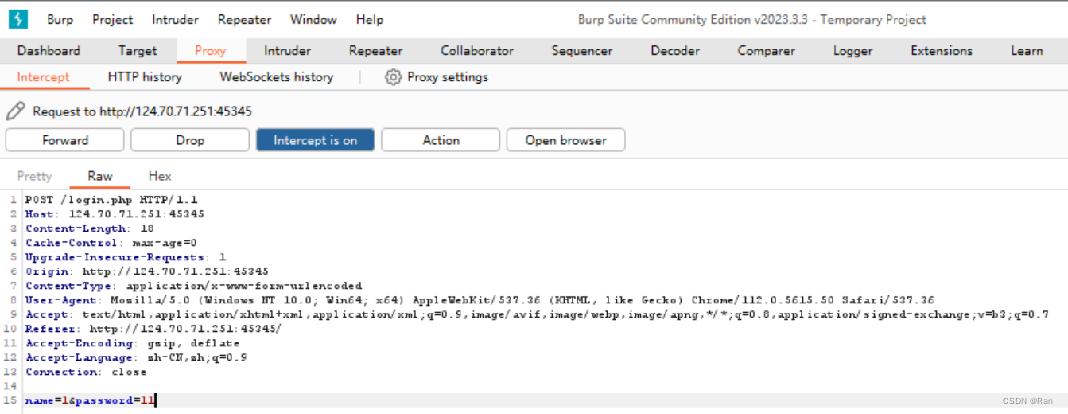Click the Cache-Control header line
Screen dimensions: 1068x414
coord(110,242)
